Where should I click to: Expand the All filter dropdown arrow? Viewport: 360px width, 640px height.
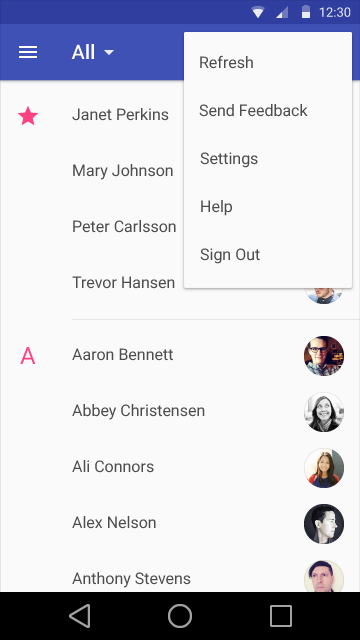click(x=109, y=52)
